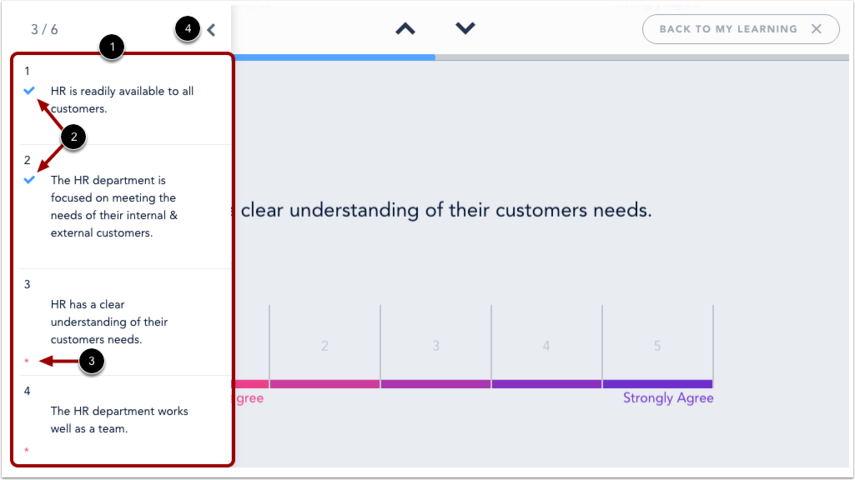Collapse the question list sidebar chevron
The width and height of the screenshot is (855, 480).
pos(212,29)
